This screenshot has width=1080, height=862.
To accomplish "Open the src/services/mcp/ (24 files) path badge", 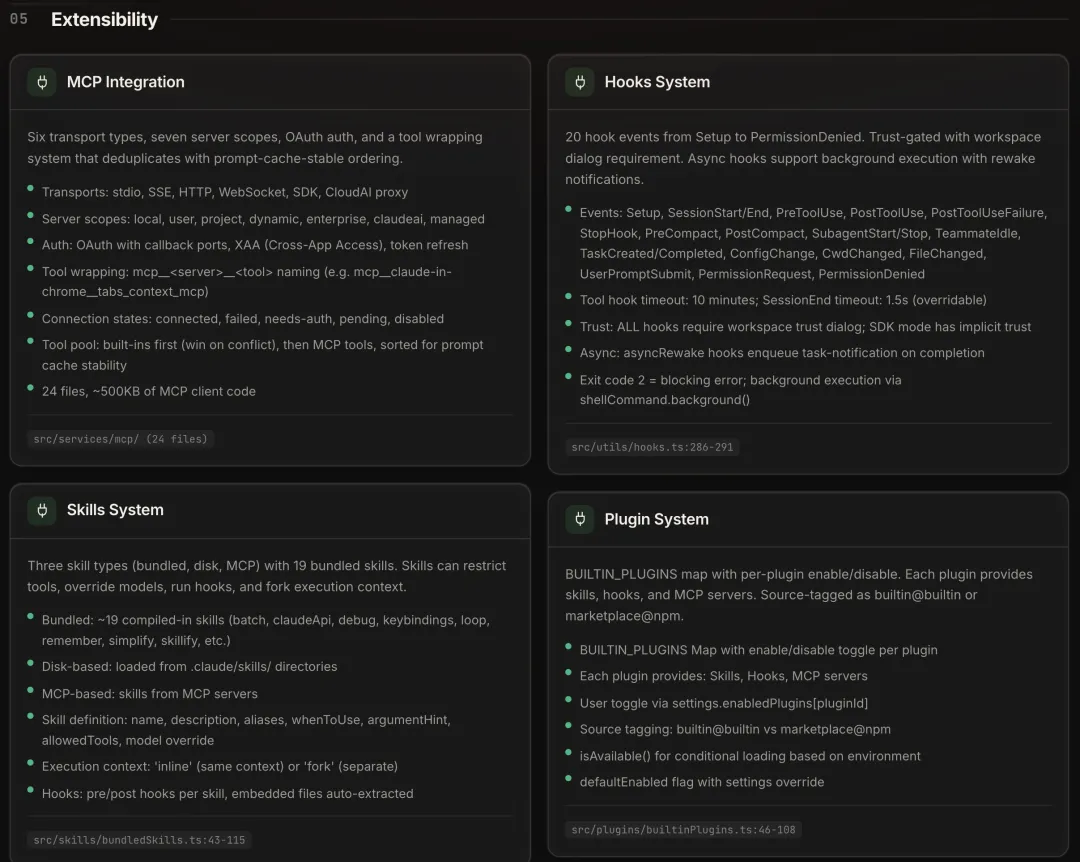I will (x=120, y=439).
